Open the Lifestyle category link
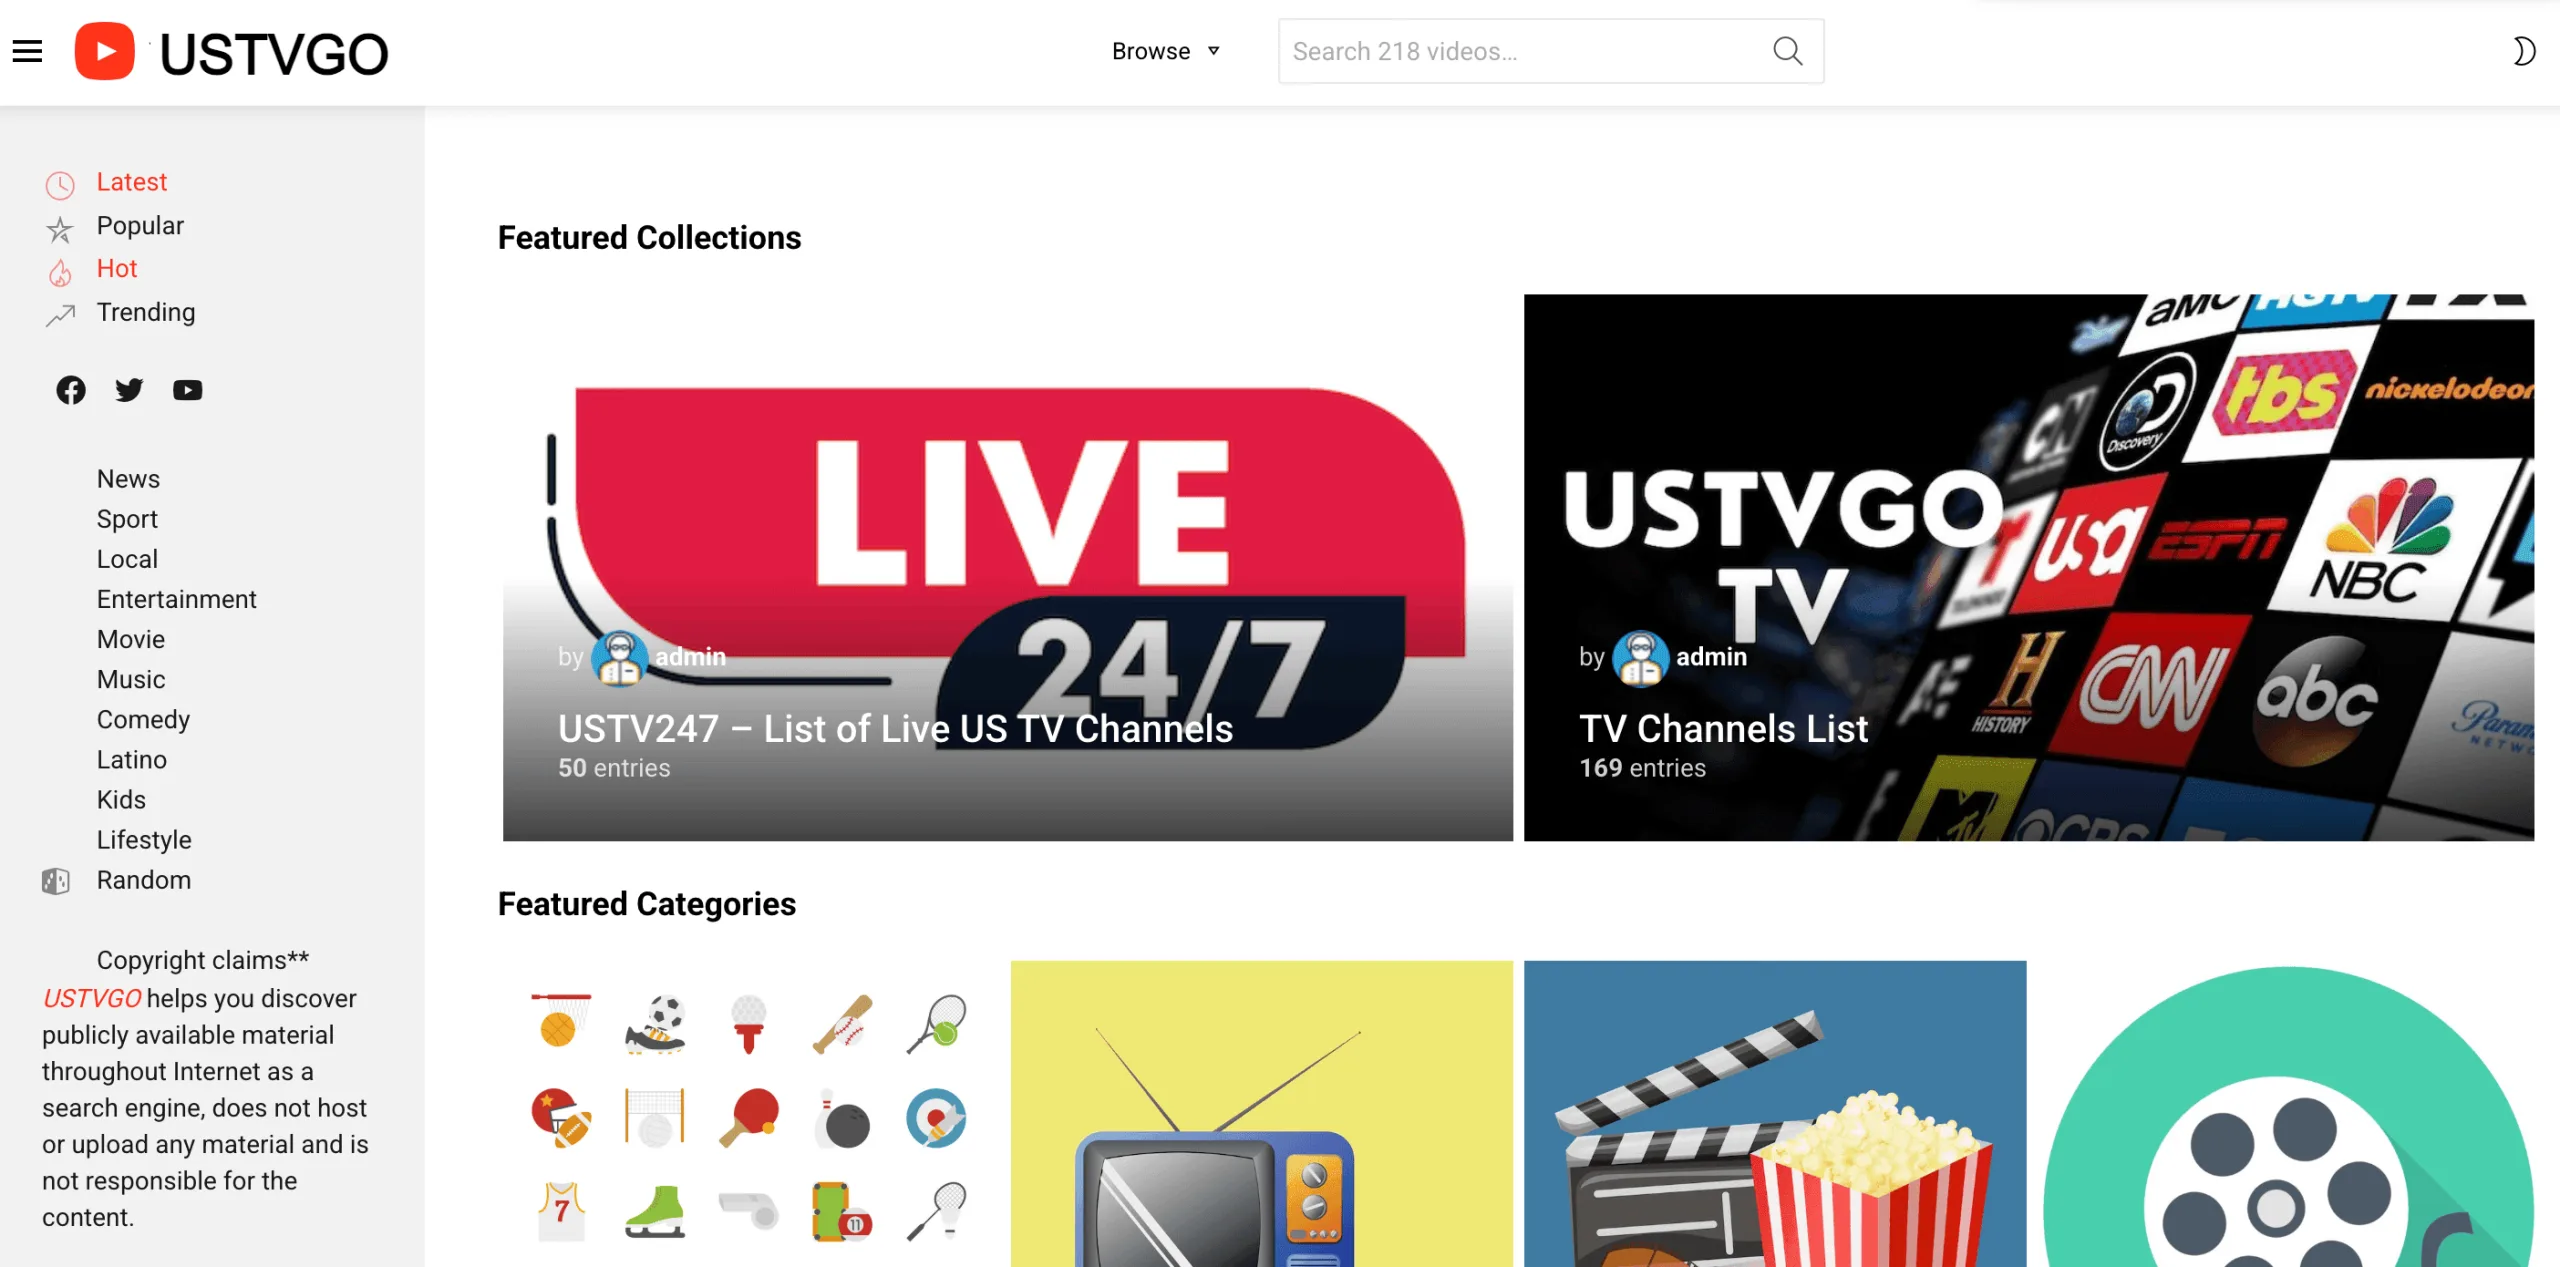This screenshot has width=2560, height=1267. 144,840
